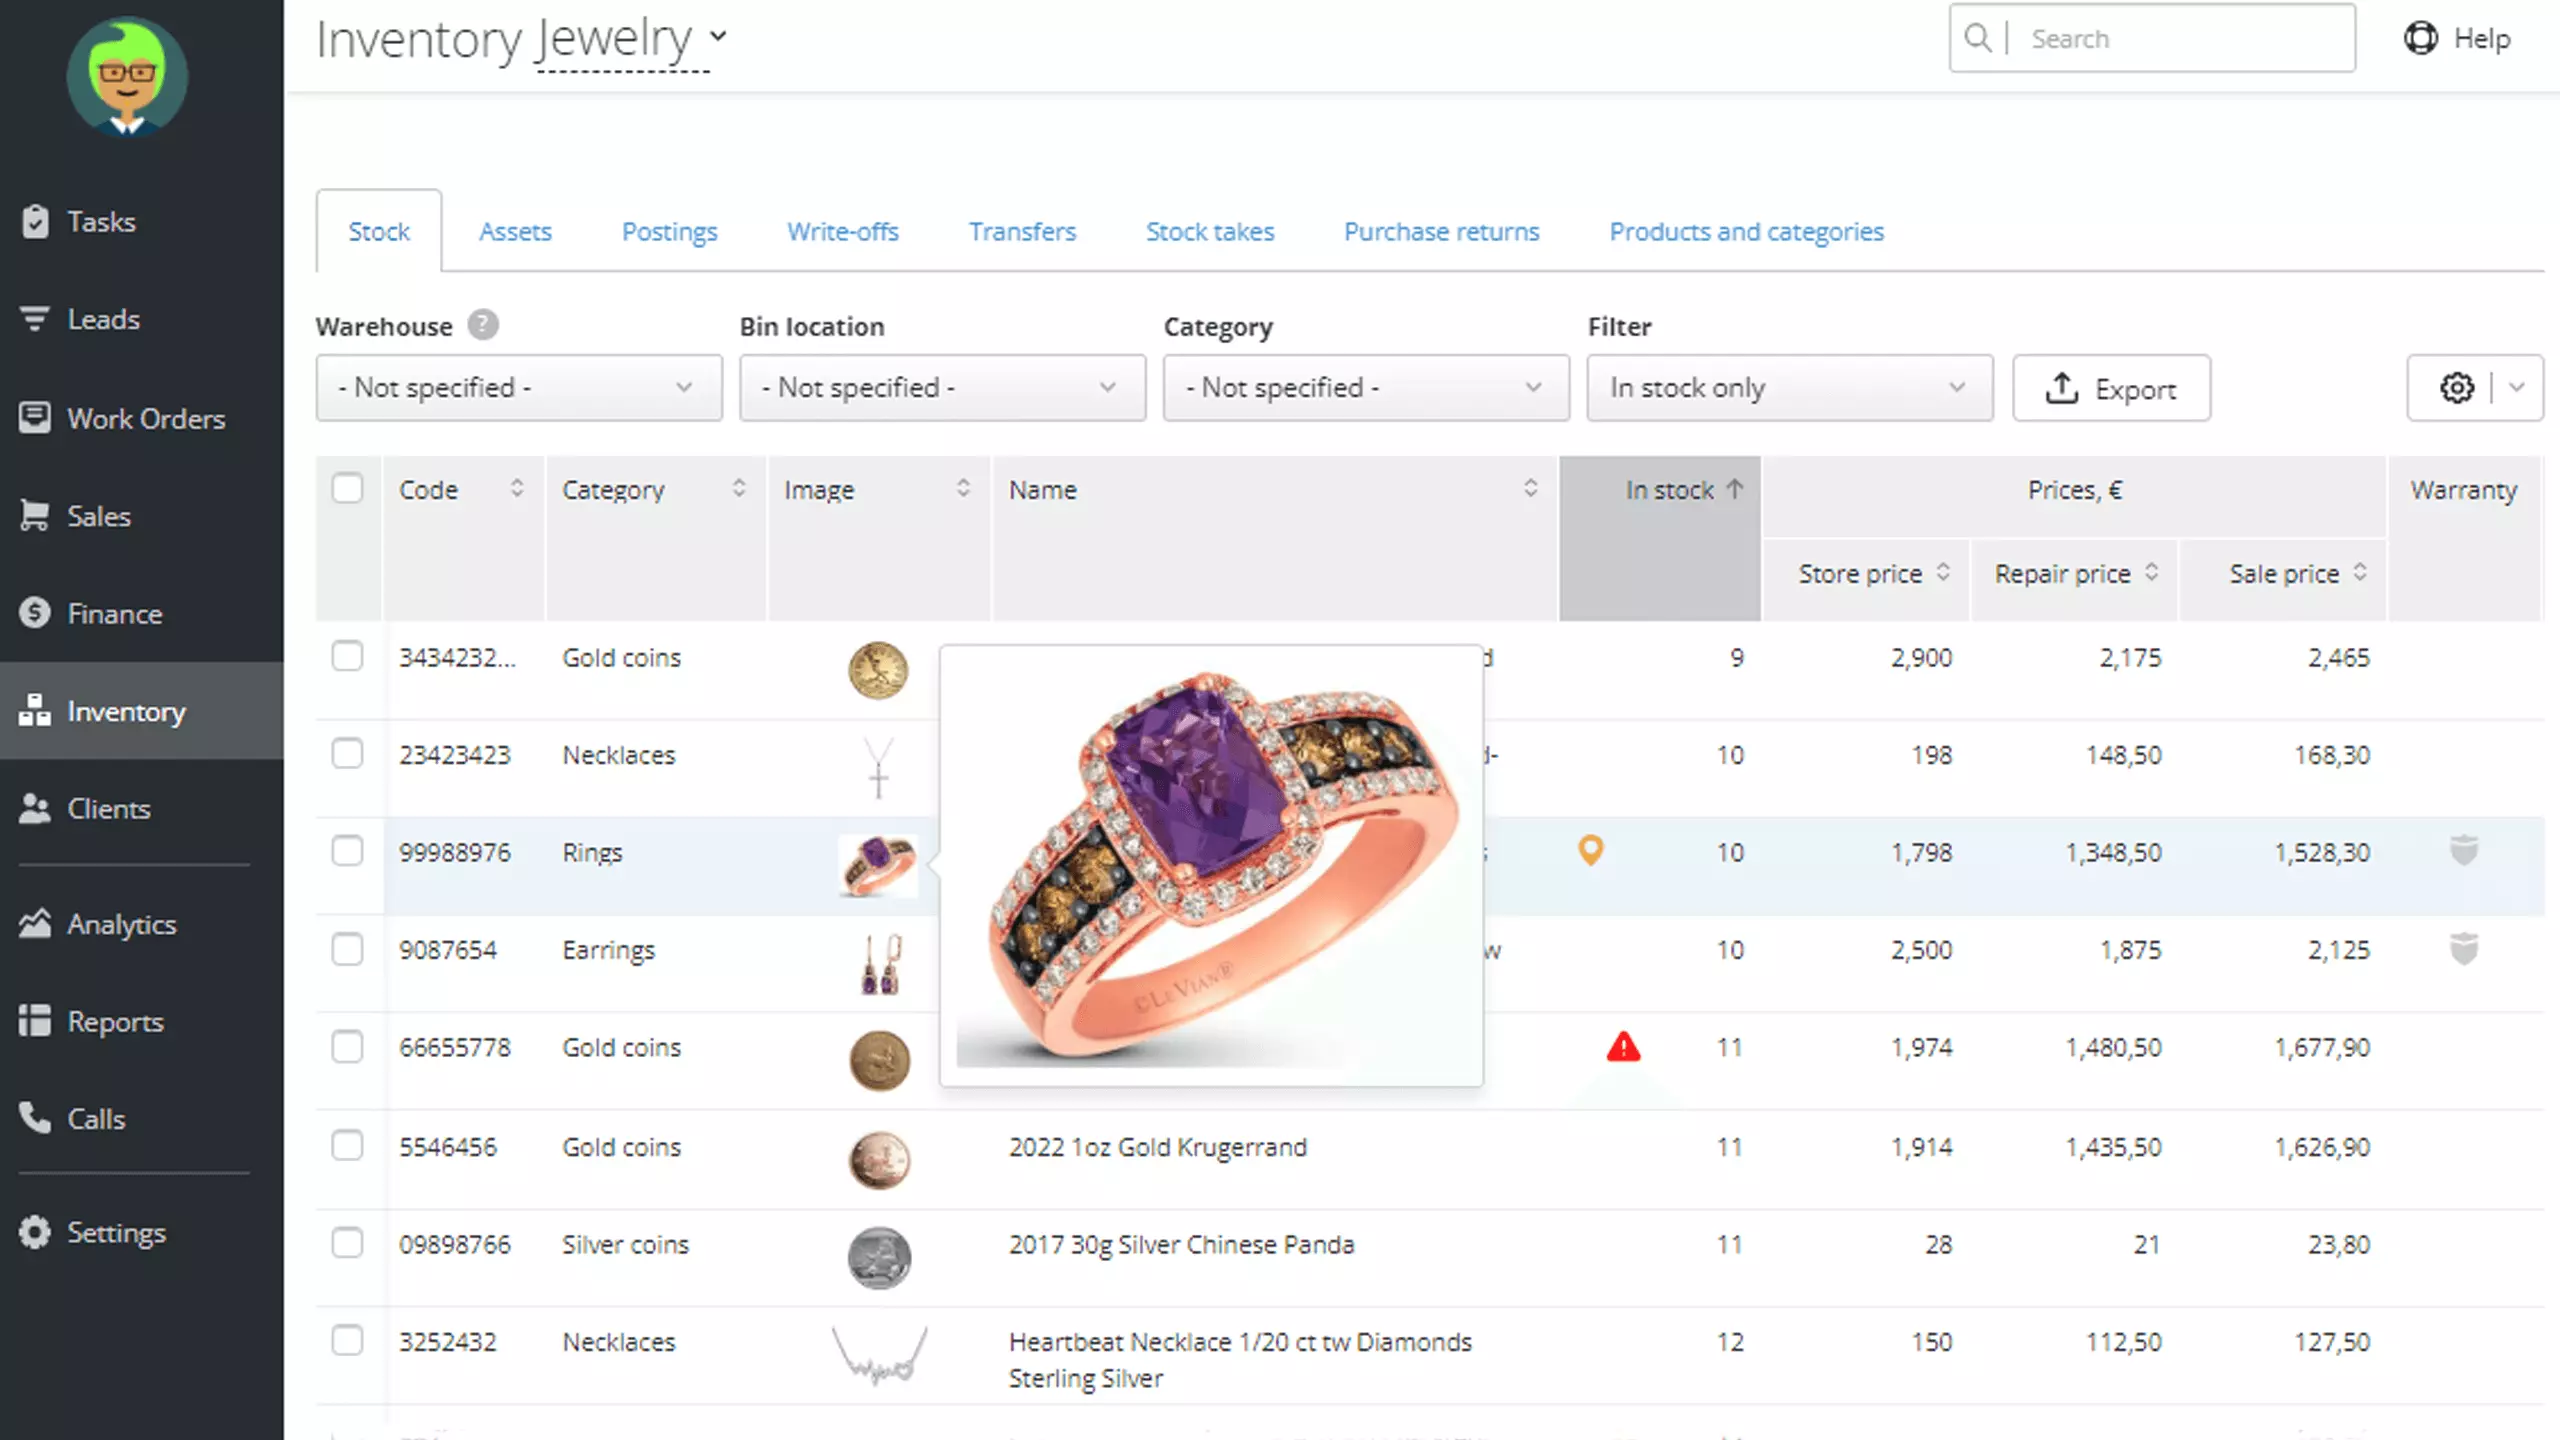Check the checkbox for the Rings row
This screenshot has height=1440, width=2560.
[x=348, y=851]
